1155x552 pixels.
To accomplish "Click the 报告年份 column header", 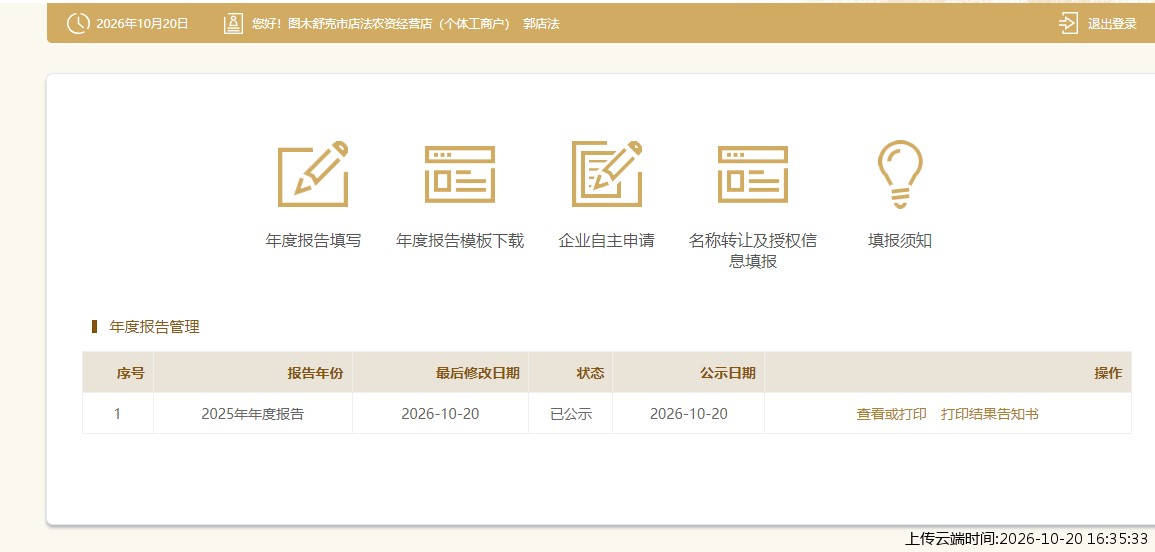I will point(315,373).
